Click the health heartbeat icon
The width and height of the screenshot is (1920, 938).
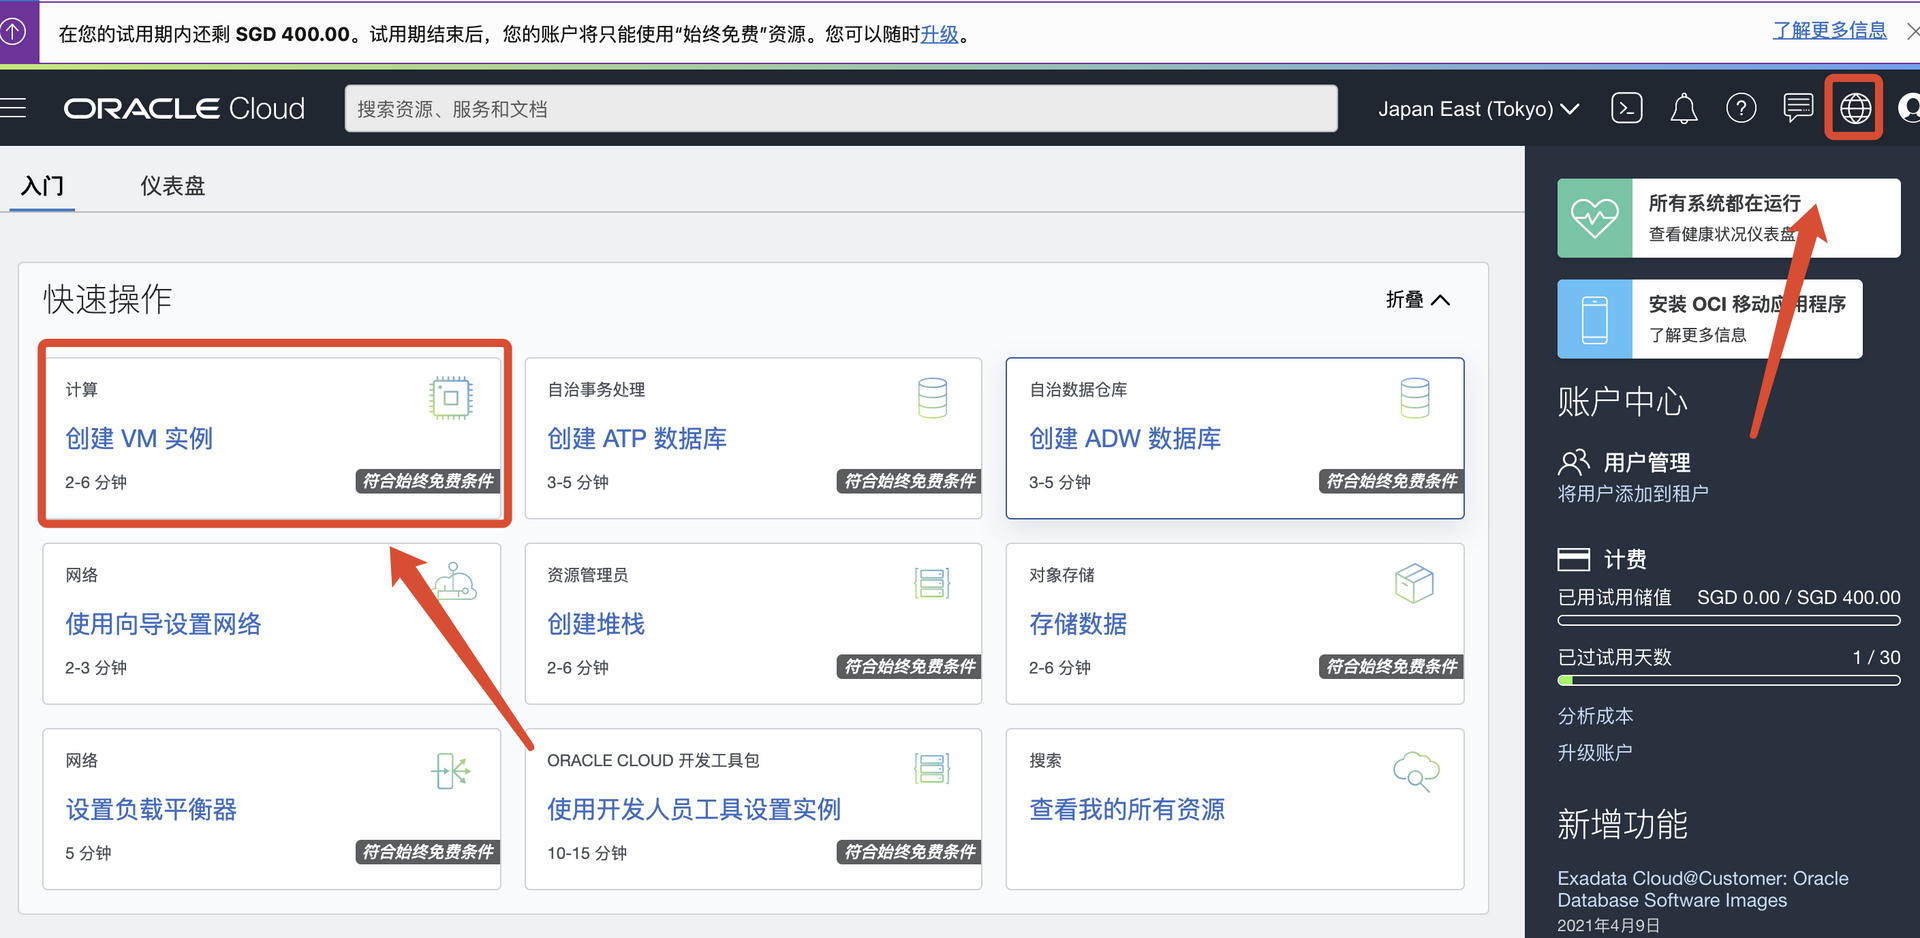[x=1595, y=218]
